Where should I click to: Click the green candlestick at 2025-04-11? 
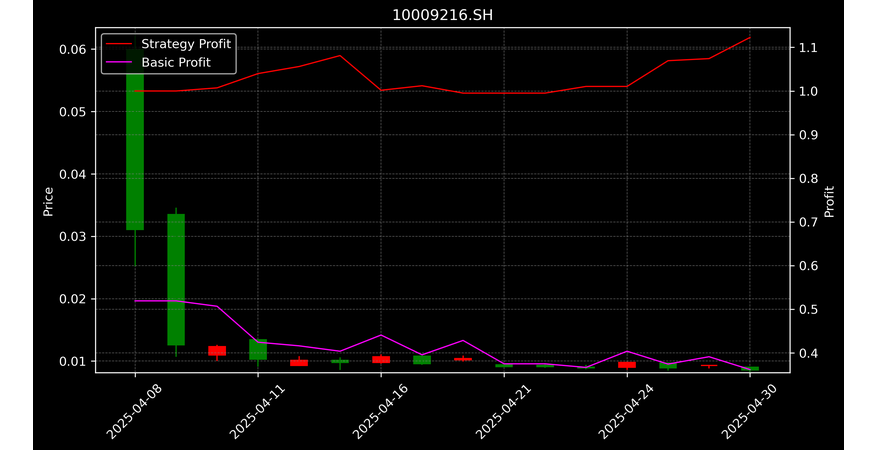(258, 349)
